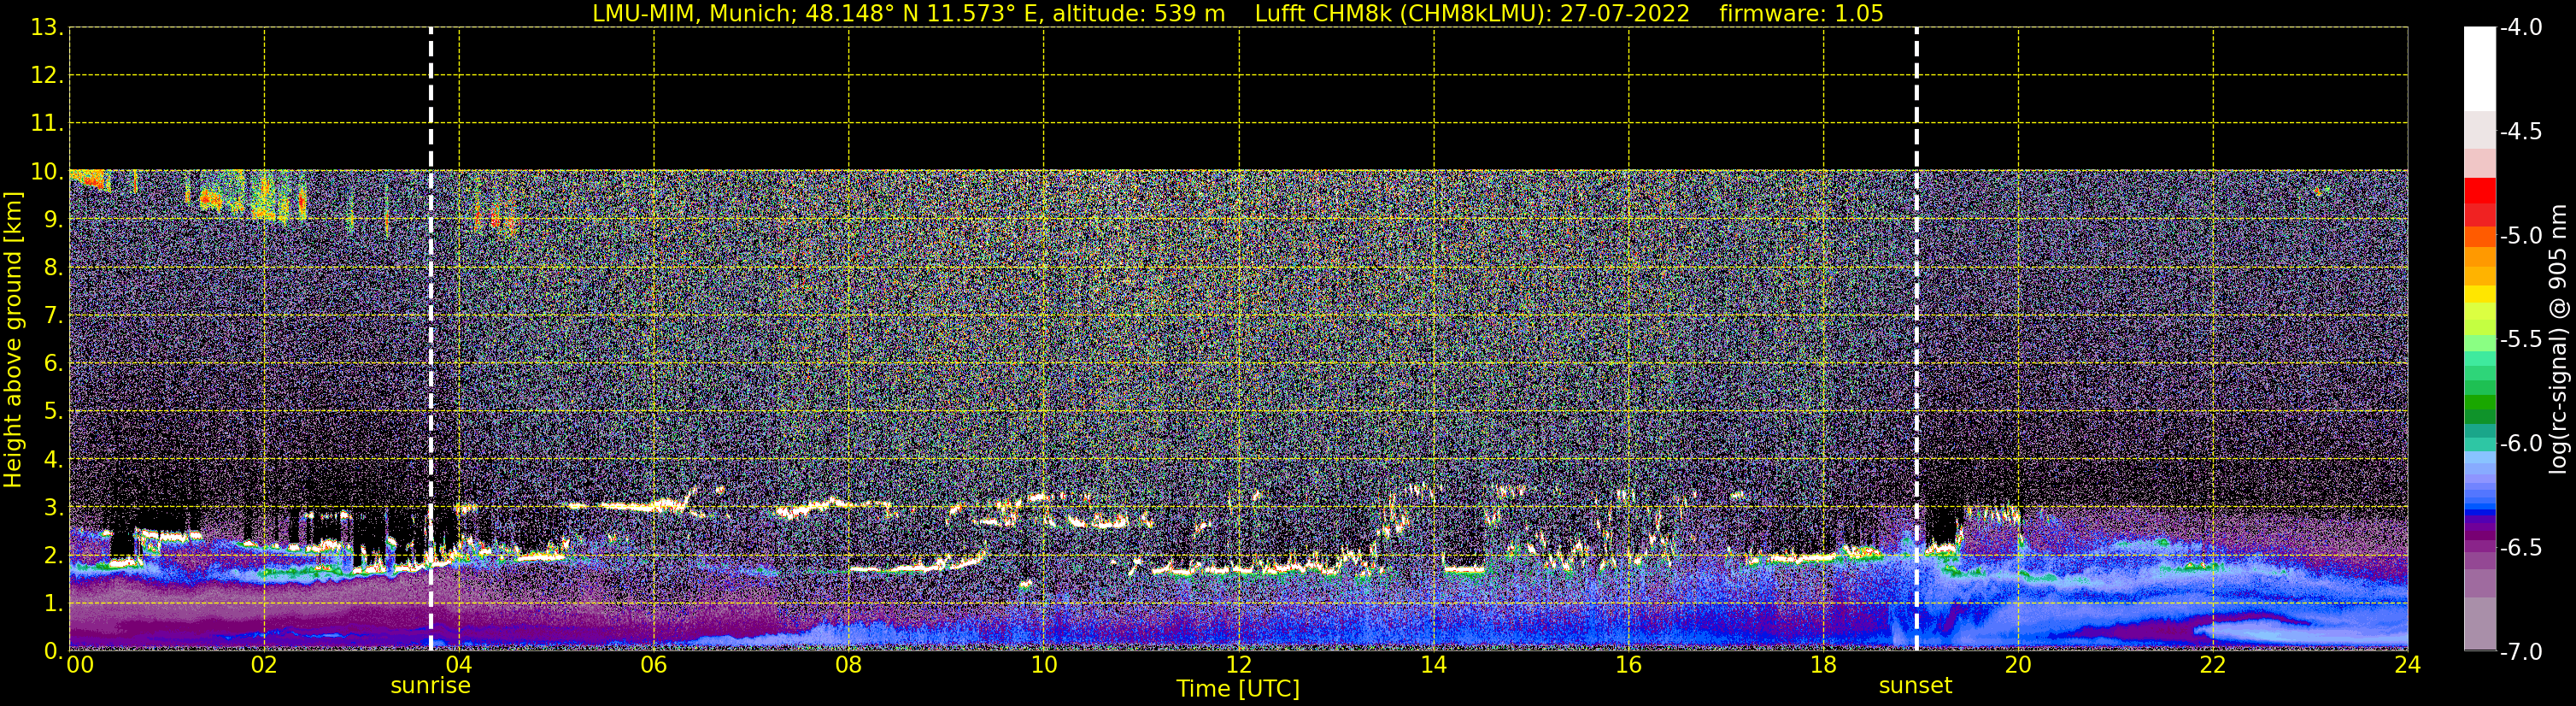Image resolution: width=2576 pixels, height=706 pixels.
Task: Click the colorbar tick label -6.5
Action: pyautogui.click(x=2520, y=548)
